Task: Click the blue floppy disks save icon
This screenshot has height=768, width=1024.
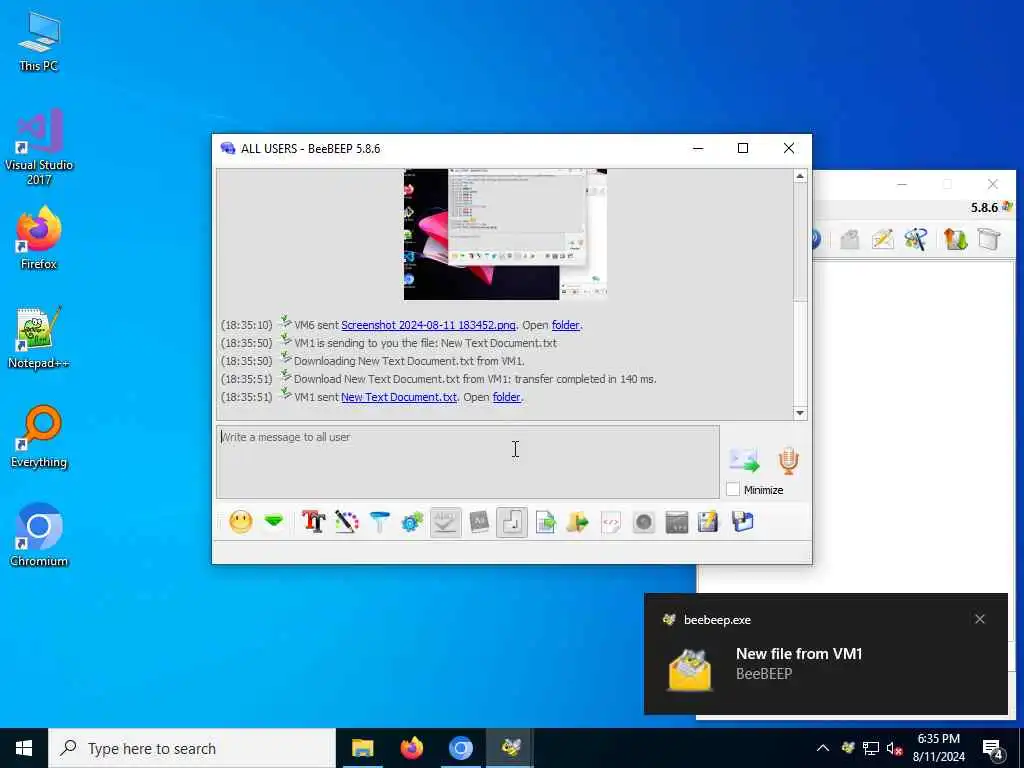Action: coord(743,521)
